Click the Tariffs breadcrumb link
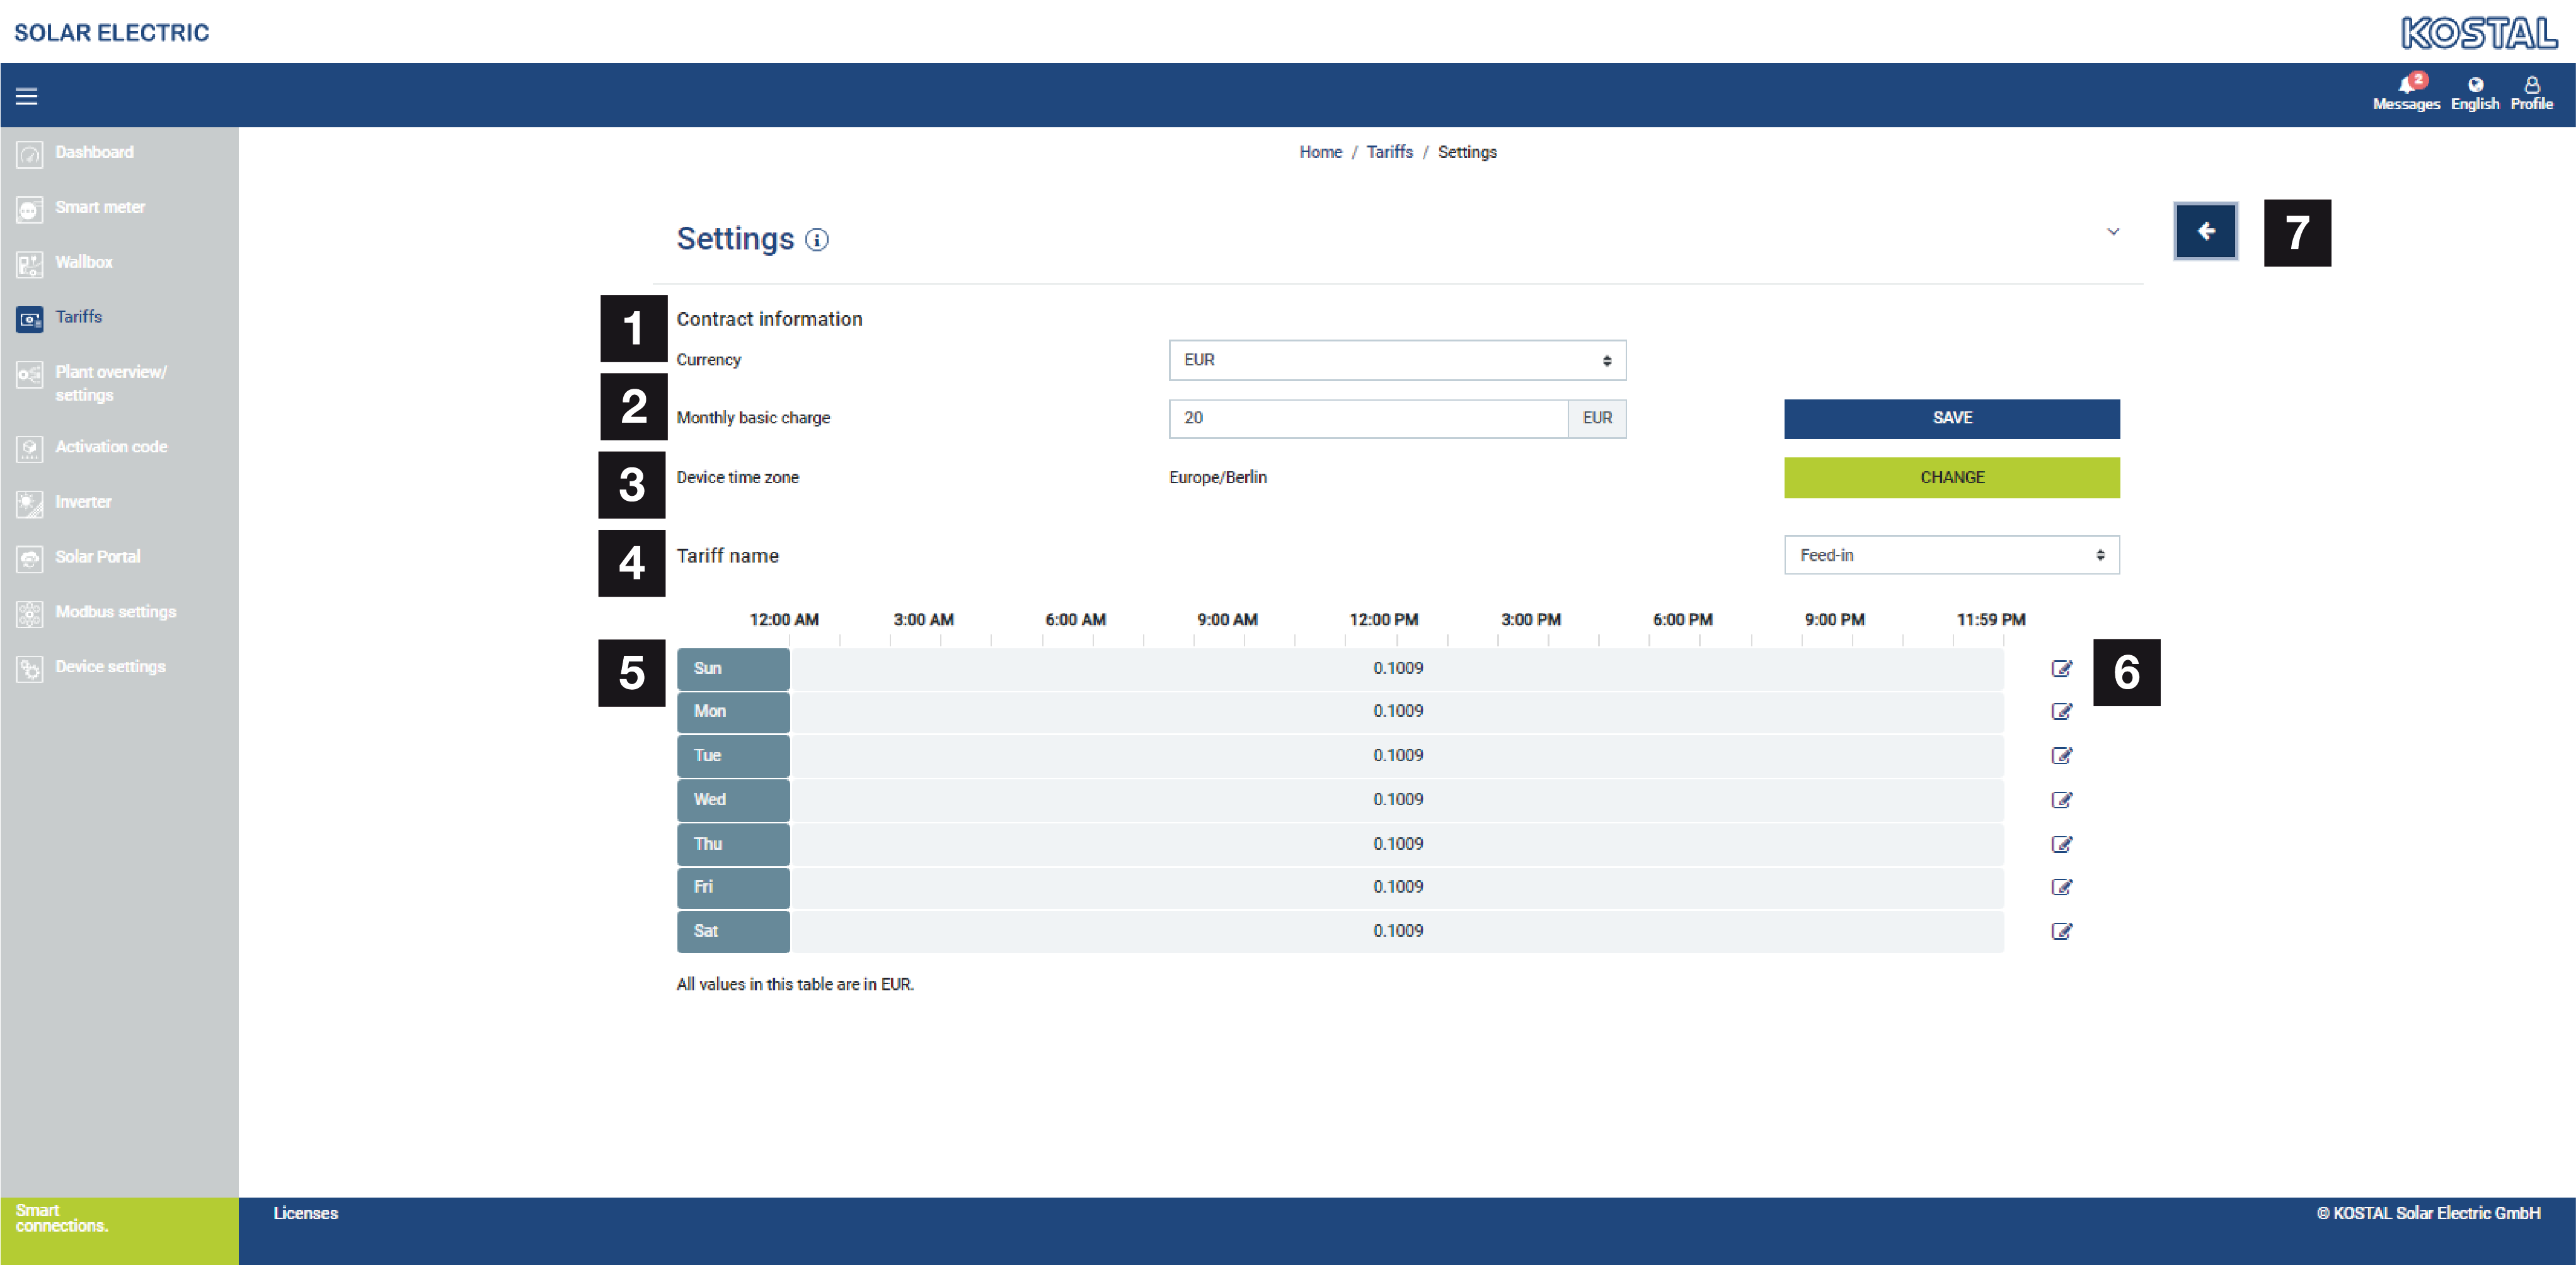The image size is (2576, 1265). pos(1389,152)
